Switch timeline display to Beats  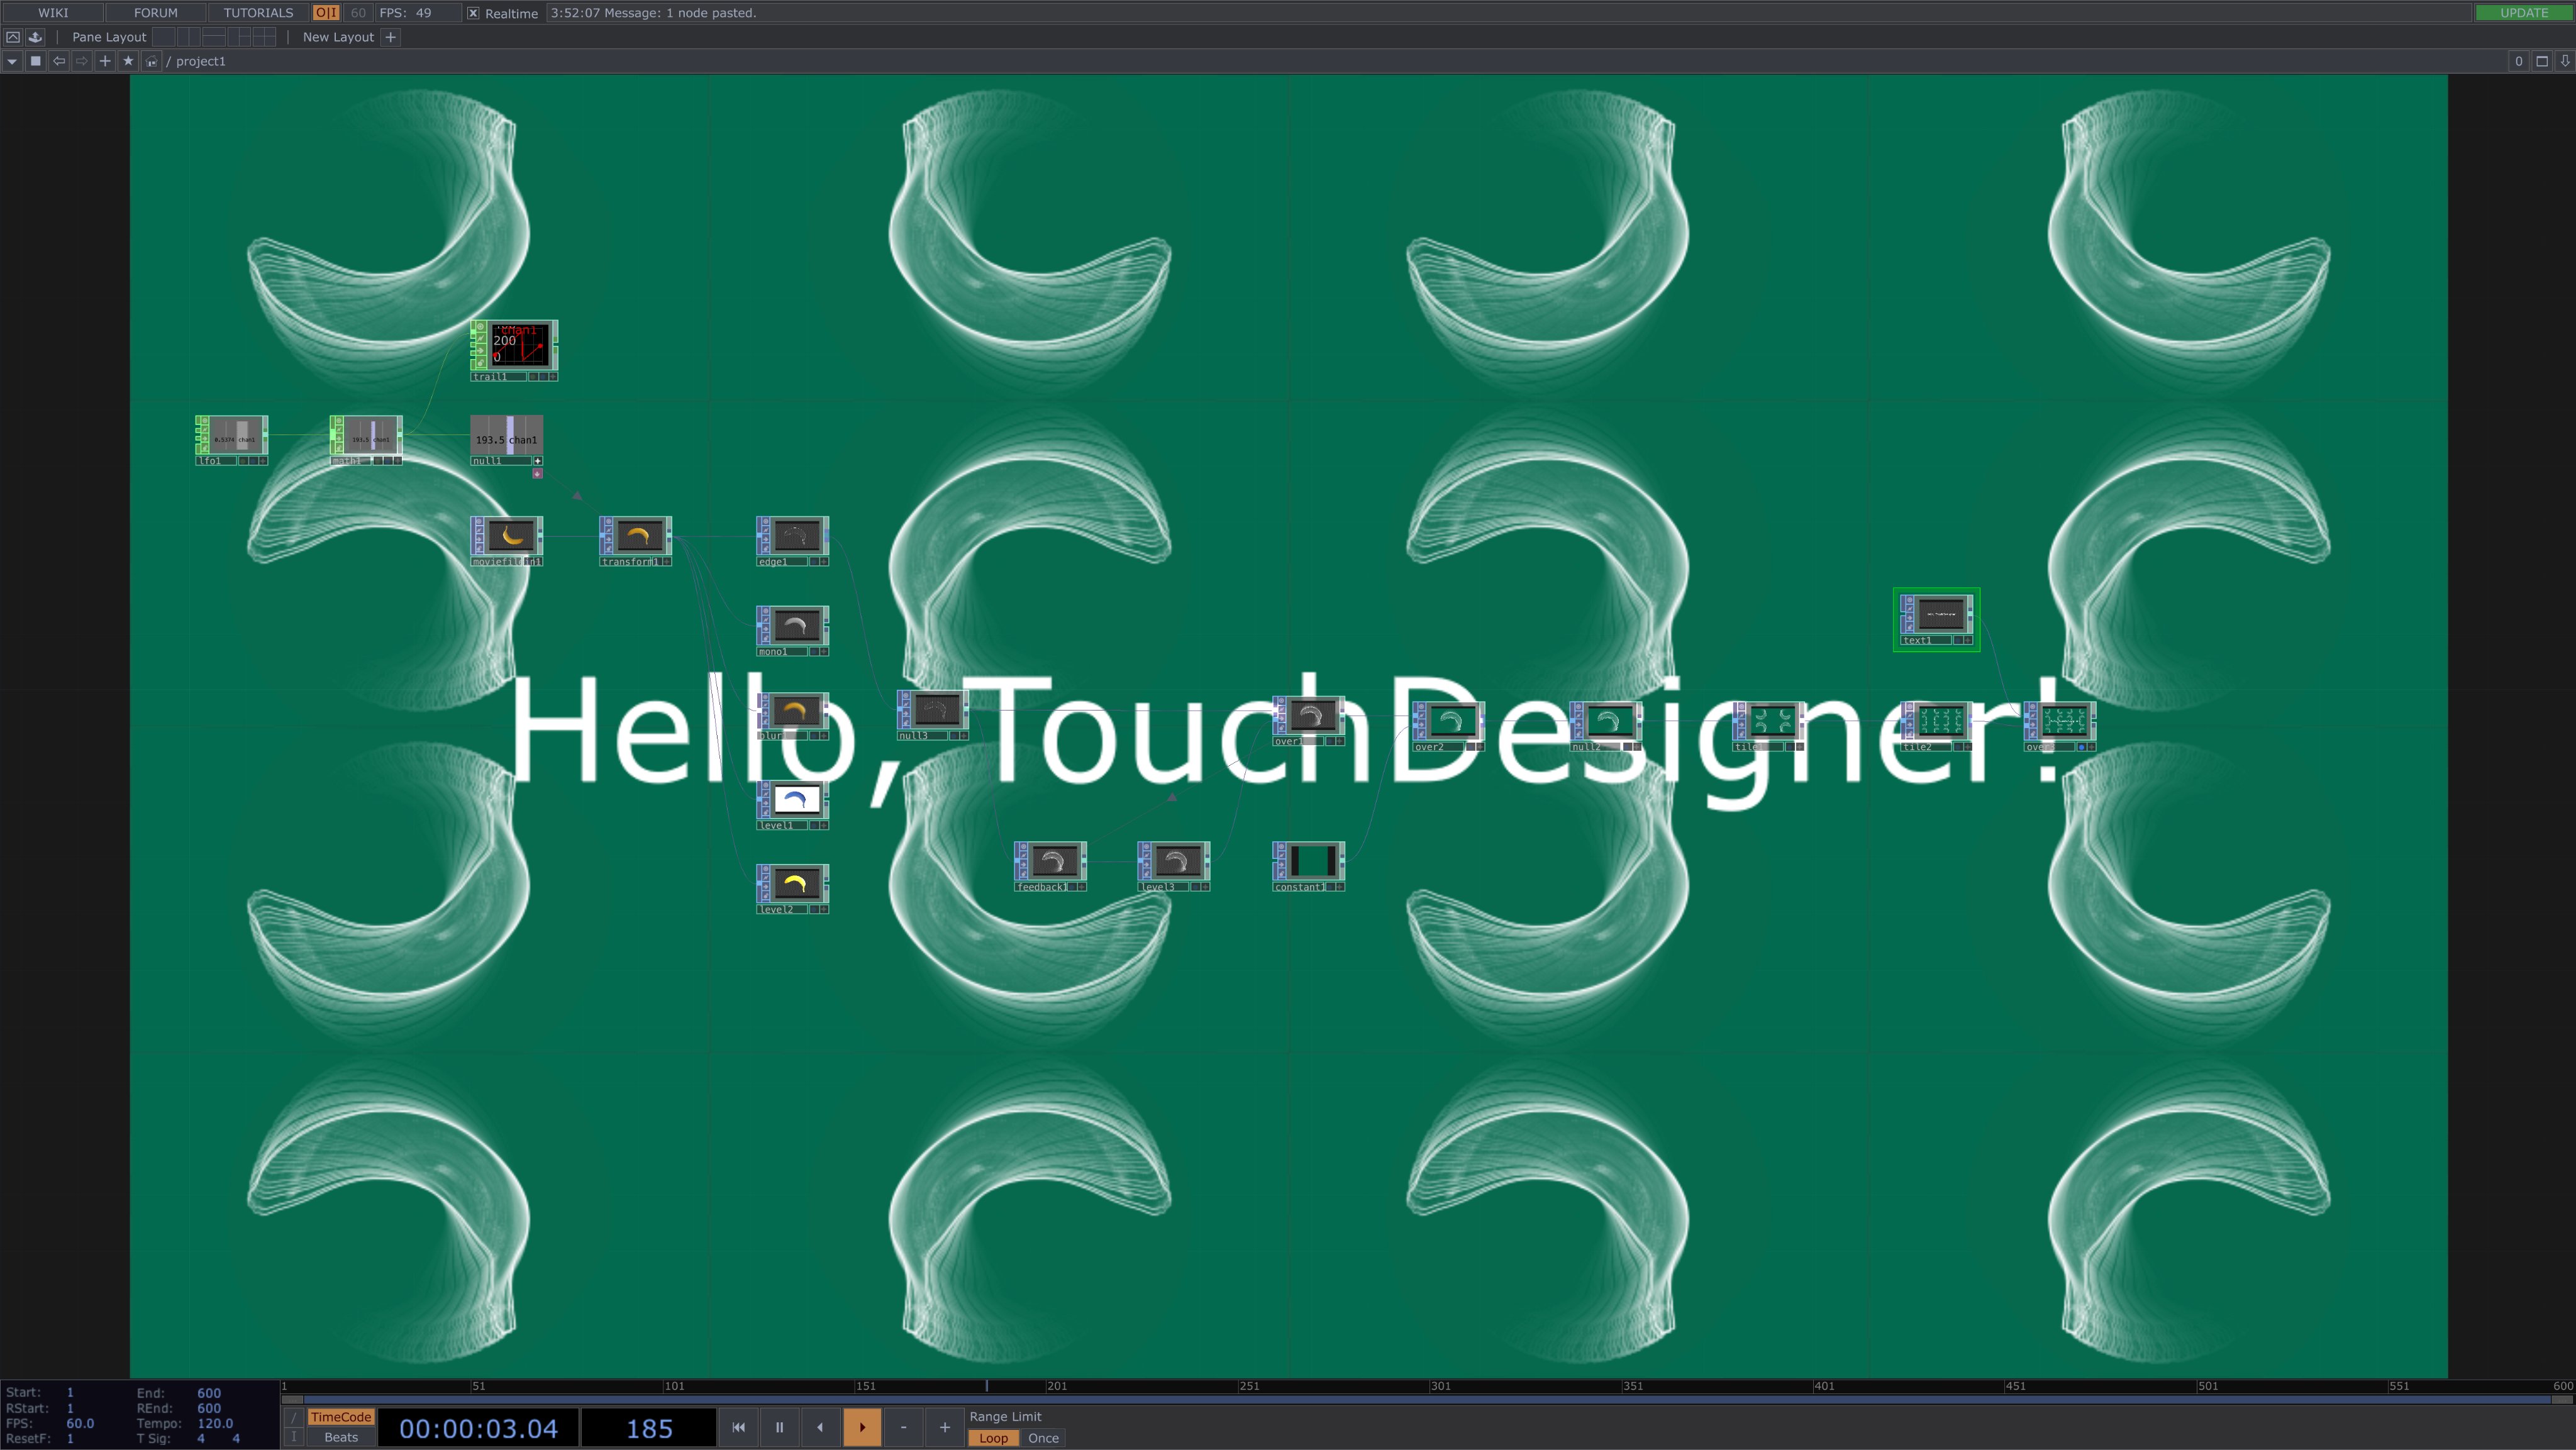340,1437
